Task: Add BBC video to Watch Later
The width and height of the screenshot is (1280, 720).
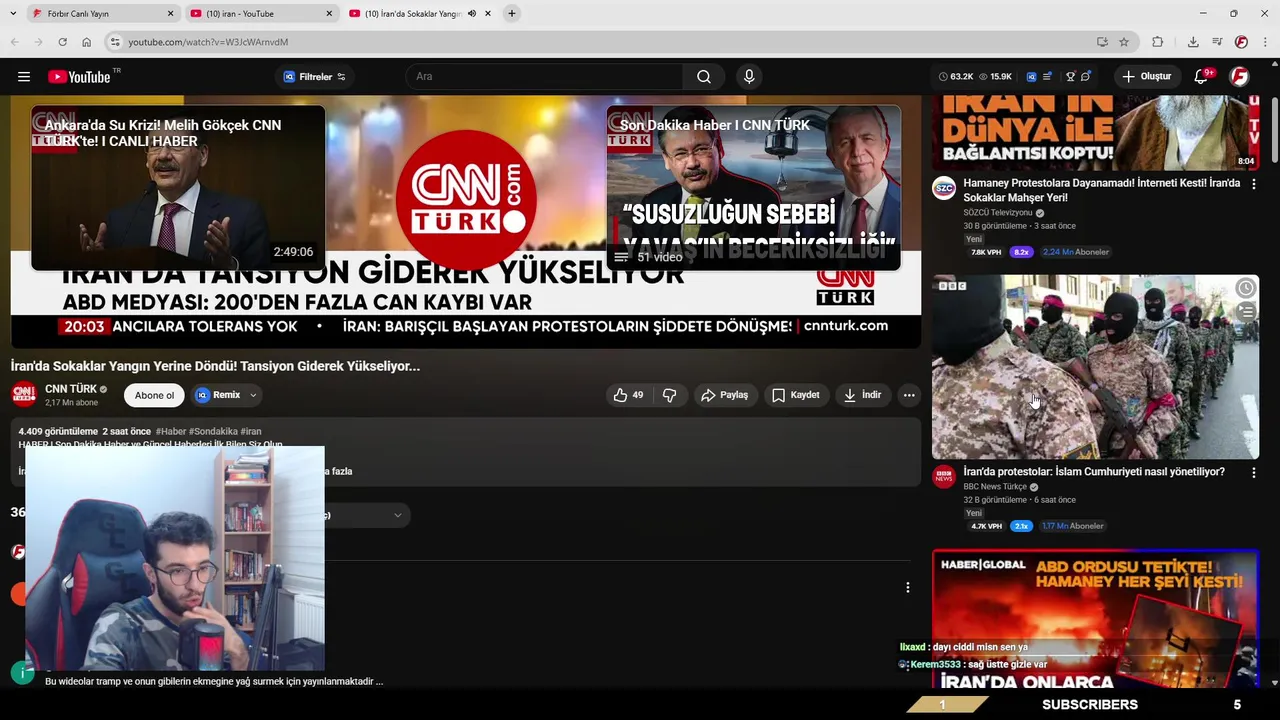Action: pyautogui.click(x=1245, y=289)
